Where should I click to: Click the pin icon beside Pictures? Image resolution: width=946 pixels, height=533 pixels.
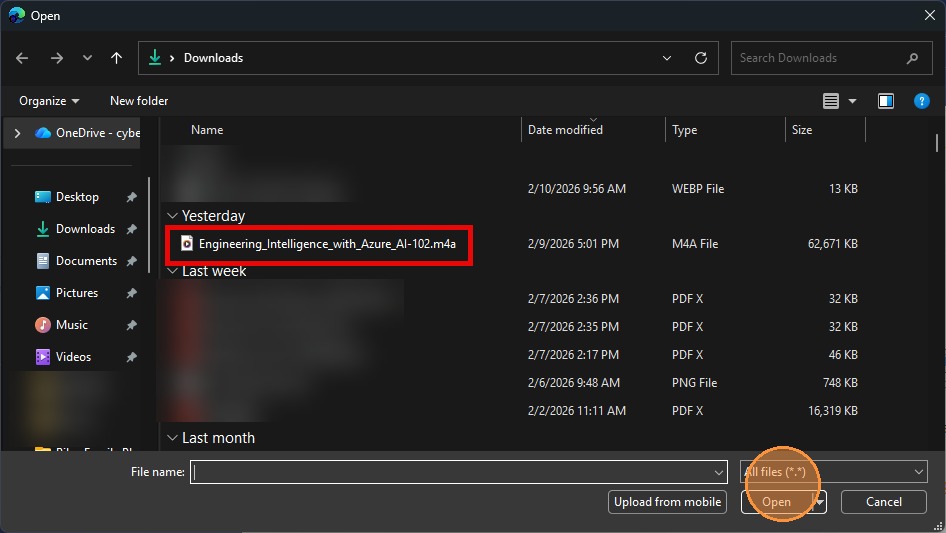tap(132, 293)
